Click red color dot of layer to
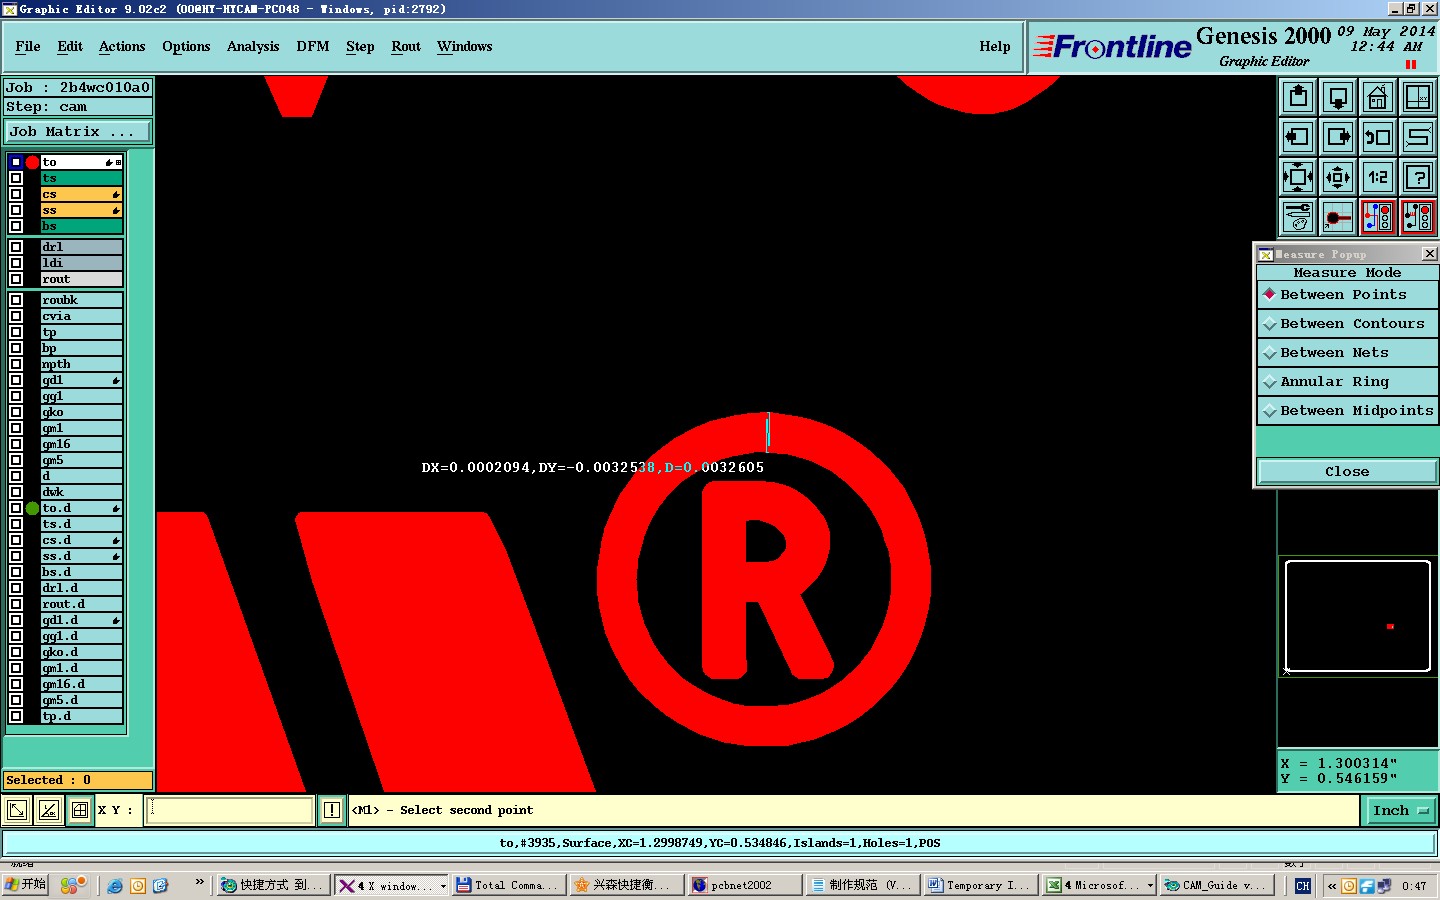This screenshot has width=1440, height=900. (x=32, y=162)
